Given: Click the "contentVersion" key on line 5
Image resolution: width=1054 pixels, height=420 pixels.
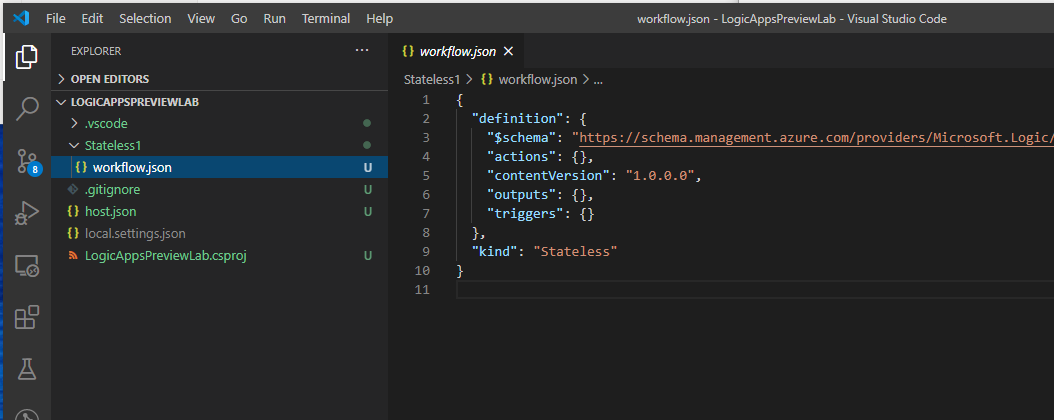Looking at the screenshot, I should (x=548, y=176).
